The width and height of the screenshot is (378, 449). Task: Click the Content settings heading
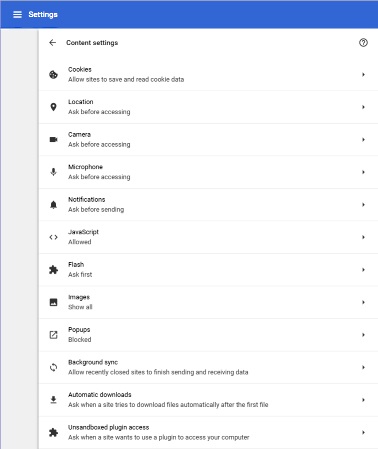[x=92, y=43]
